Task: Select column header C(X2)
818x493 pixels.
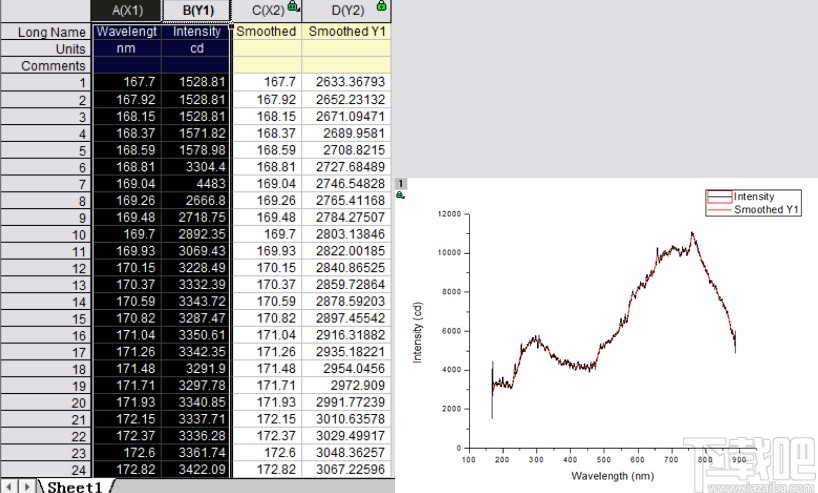Action: pyautogui.click(x=267, y=11)
